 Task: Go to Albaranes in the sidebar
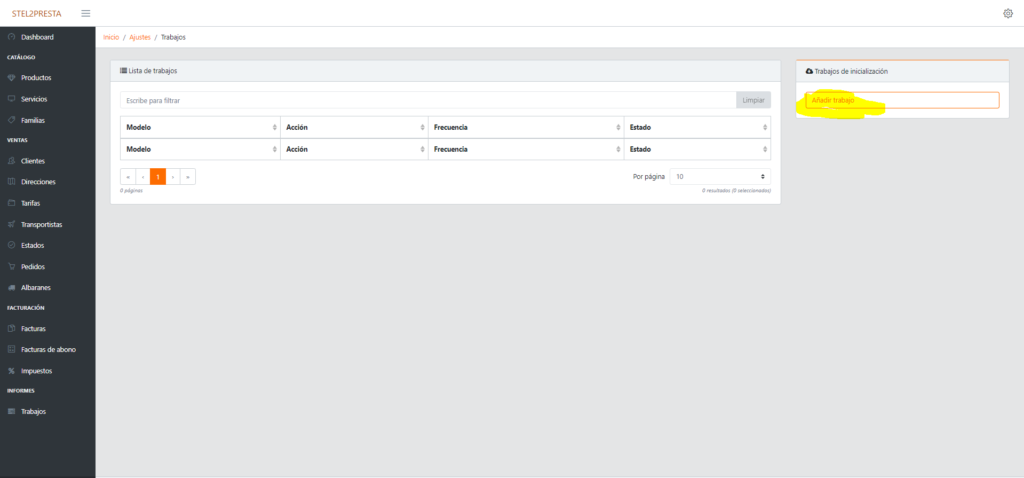pos(35,288)
